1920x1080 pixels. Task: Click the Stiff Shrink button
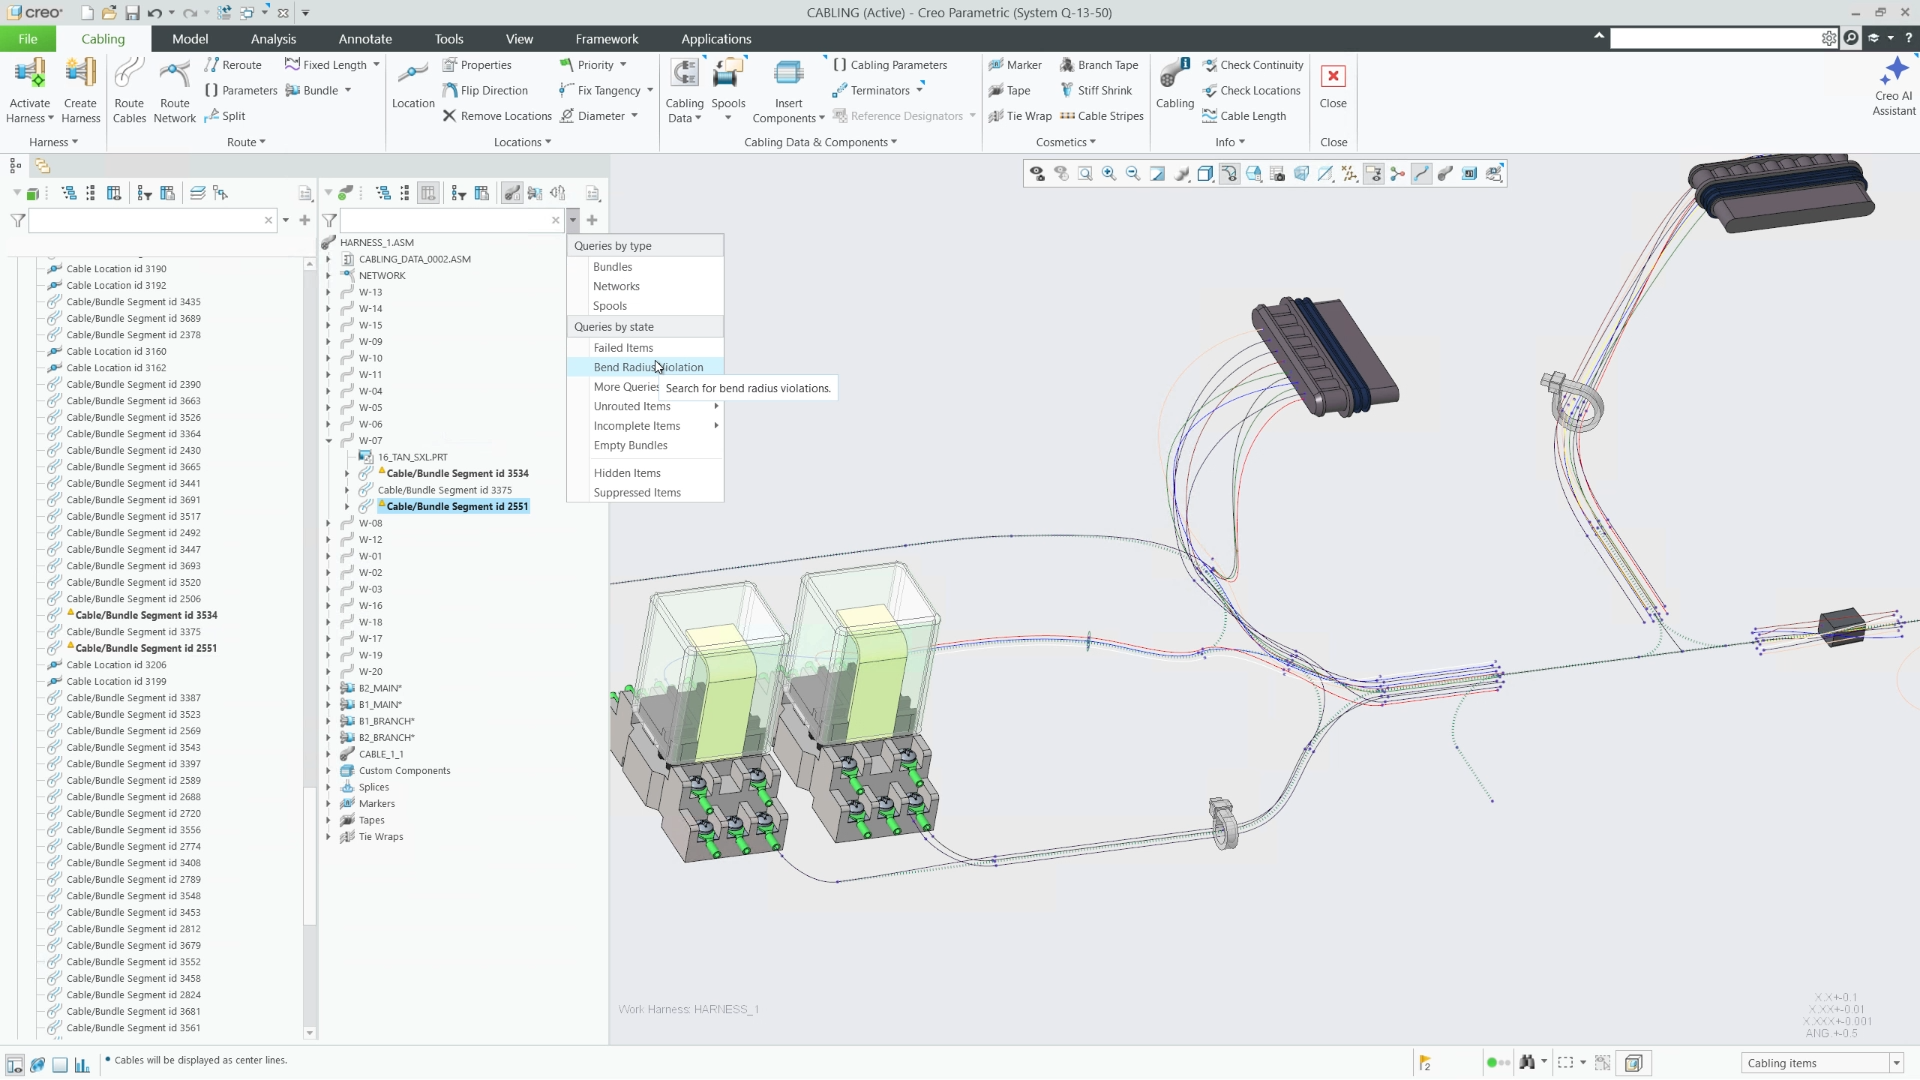click(x=1096, y=90)
